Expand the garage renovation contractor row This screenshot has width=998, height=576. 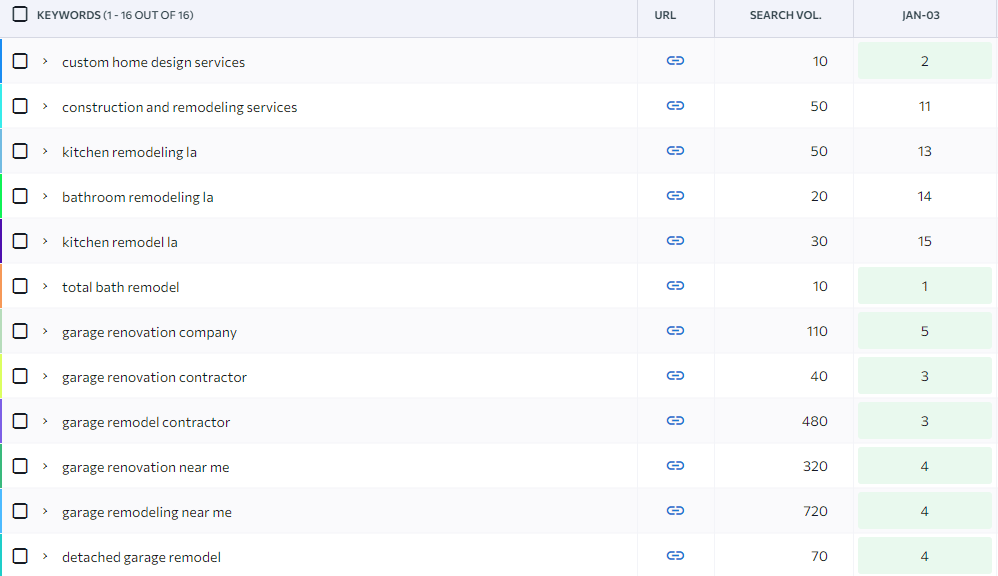[x=45, y=376]
